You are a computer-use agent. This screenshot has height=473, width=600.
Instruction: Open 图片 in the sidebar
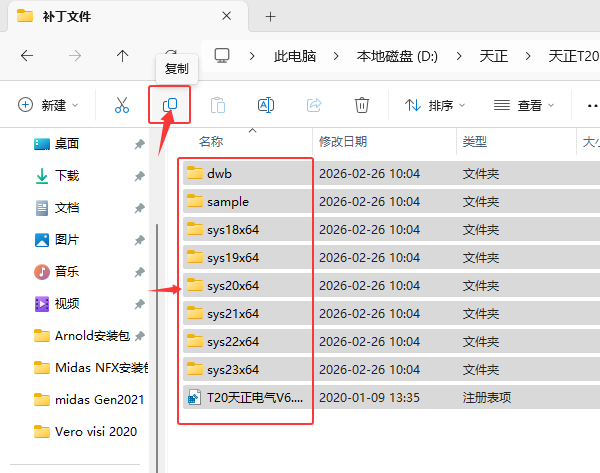point(67,240)
